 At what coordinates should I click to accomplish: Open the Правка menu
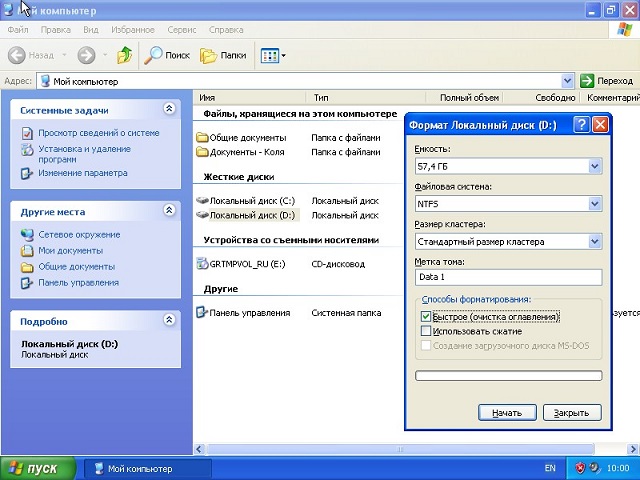tap(56, 30)
